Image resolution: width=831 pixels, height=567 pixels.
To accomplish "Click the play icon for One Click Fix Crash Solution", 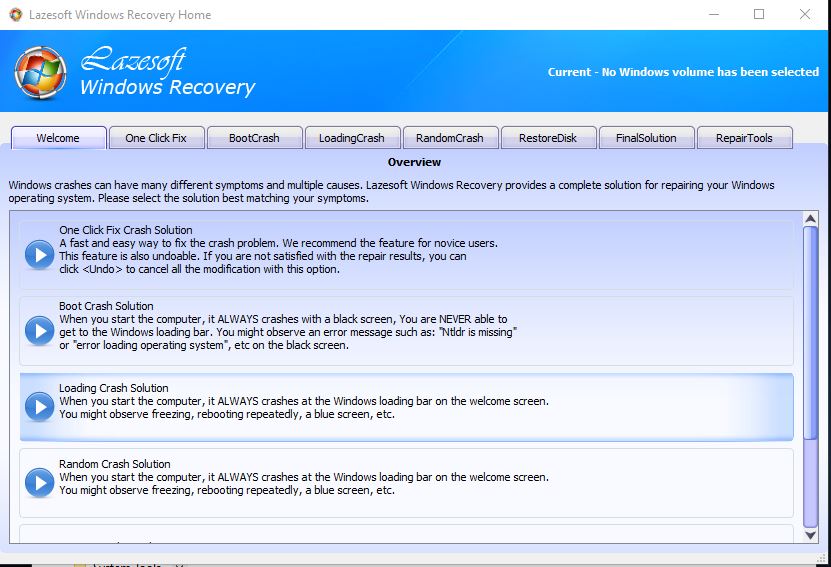I will (40, 255).
